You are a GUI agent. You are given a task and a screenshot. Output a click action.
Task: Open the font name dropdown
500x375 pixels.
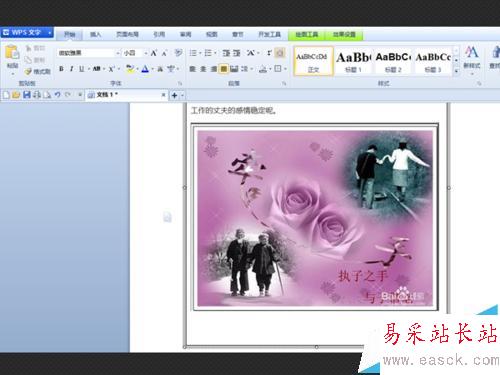(118, 53)
